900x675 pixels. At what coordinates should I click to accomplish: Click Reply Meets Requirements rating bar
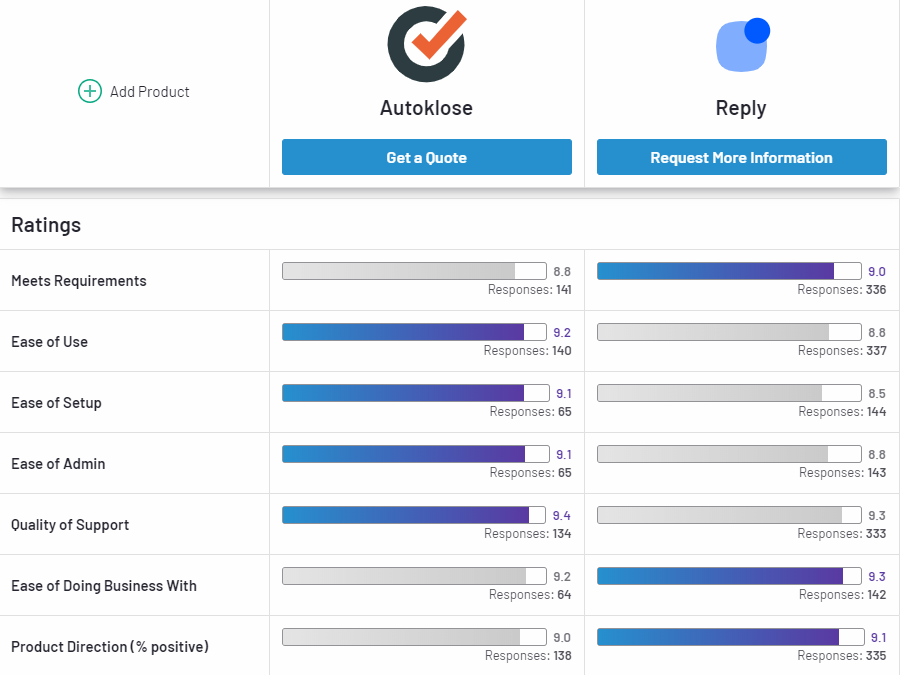click(x=729, y=271)
